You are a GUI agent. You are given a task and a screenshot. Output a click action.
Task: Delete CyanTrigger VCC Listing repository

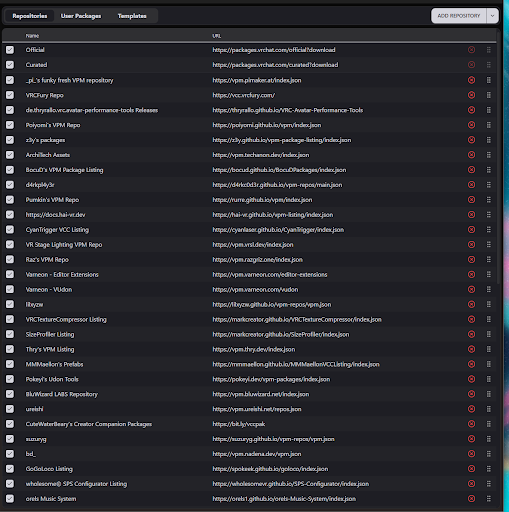click(471, 229)
